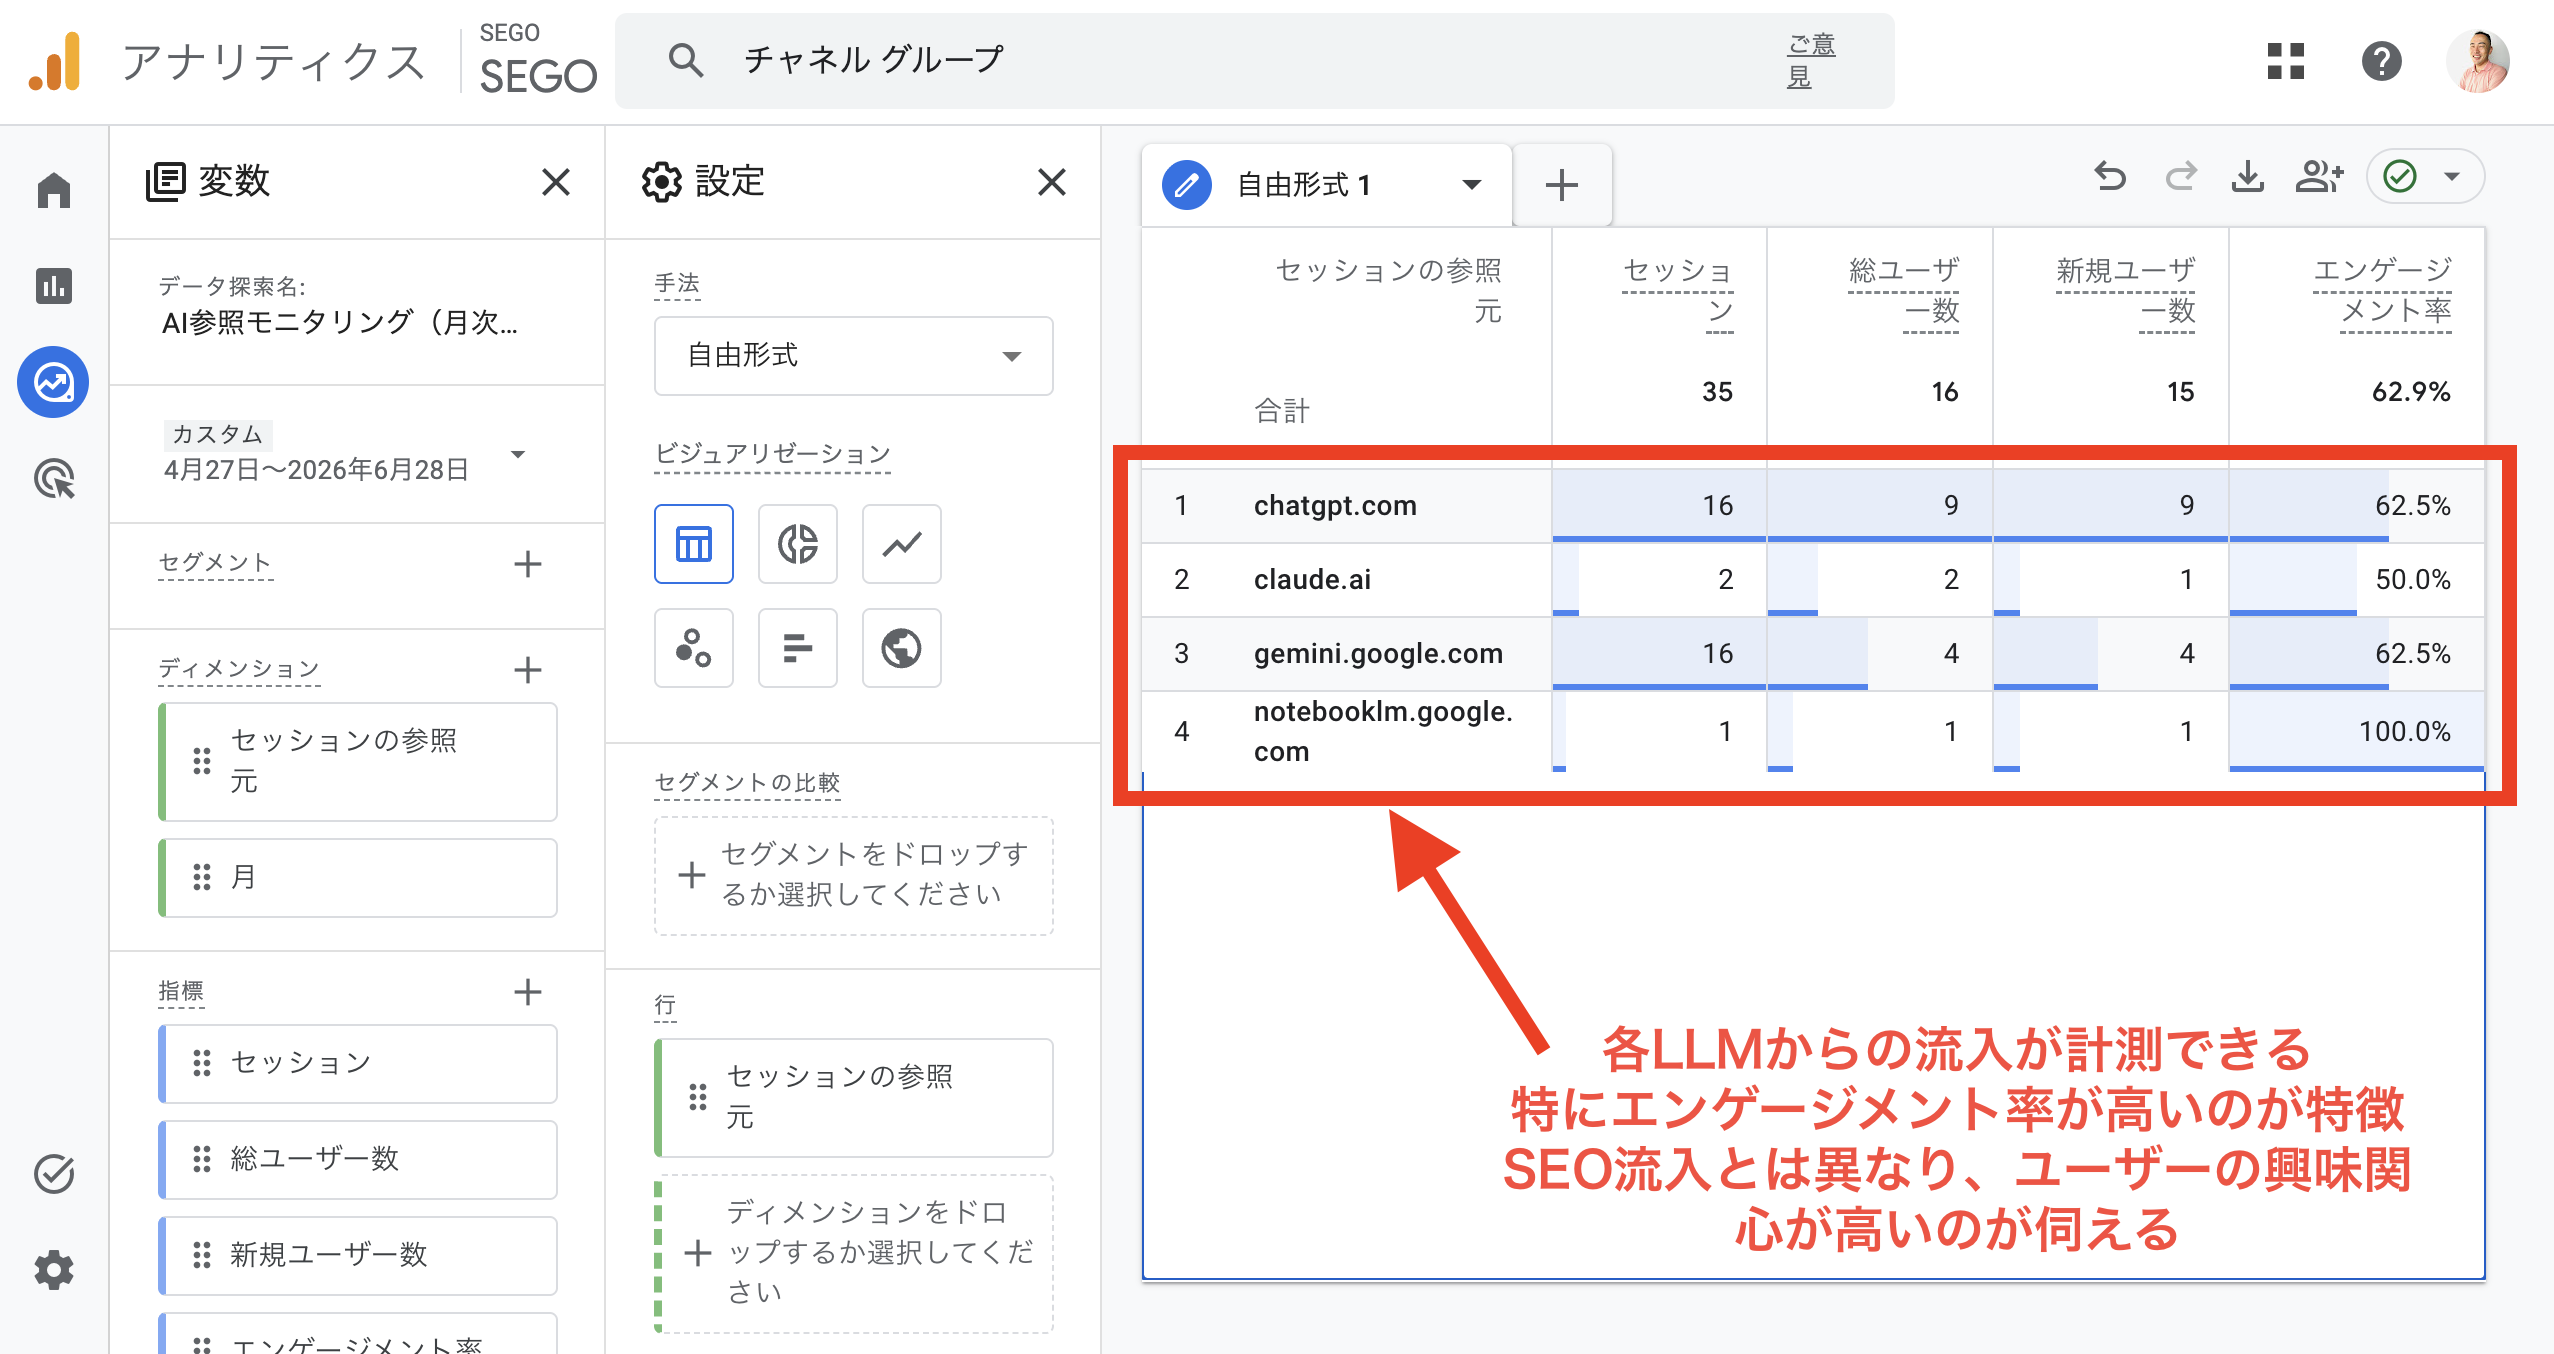Select the line chart visualization

pyautogui.click(x=902, y=544)
